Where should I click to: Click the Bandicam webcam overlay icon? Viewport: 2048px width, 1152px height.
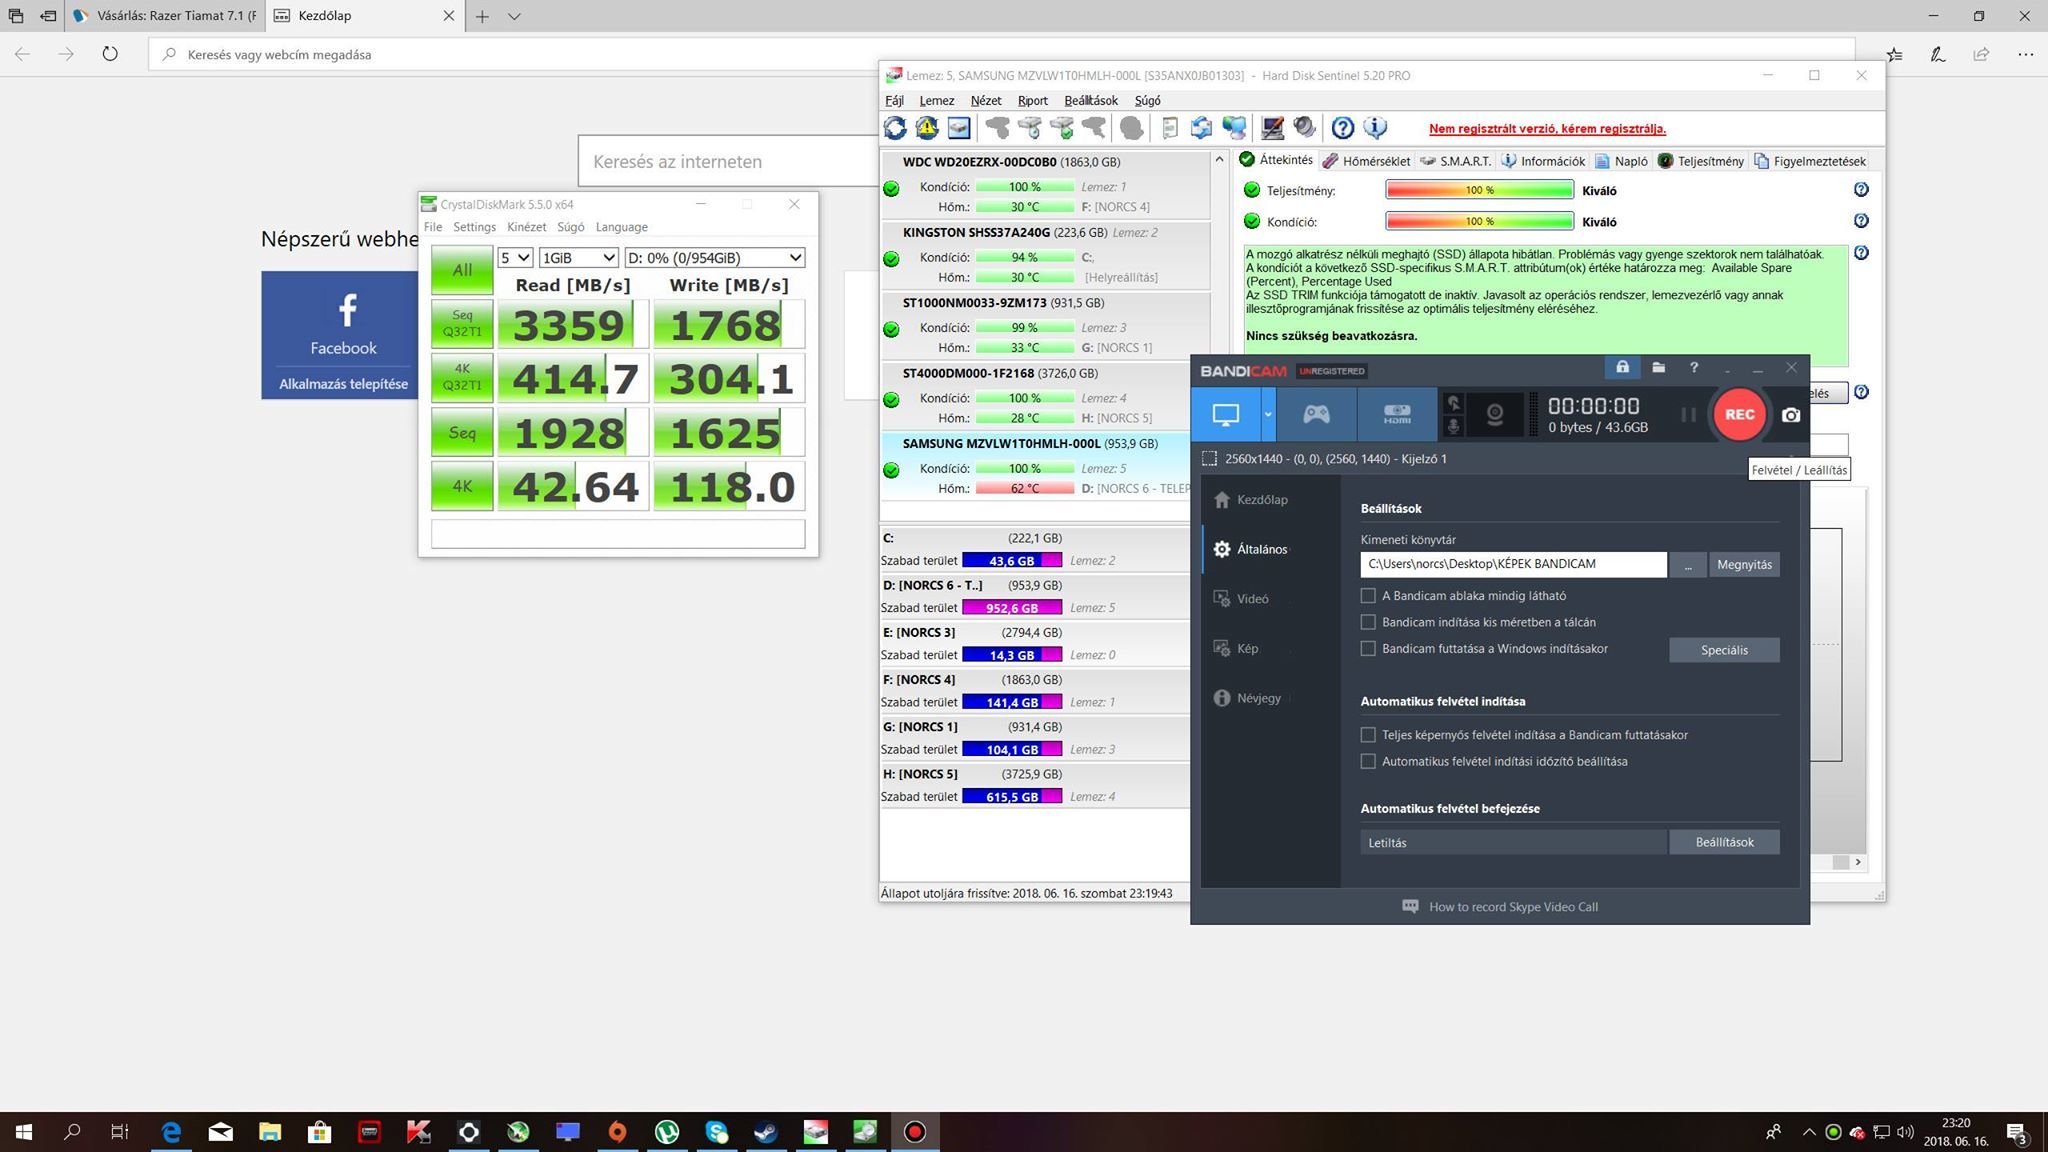tap(1495, 415)
